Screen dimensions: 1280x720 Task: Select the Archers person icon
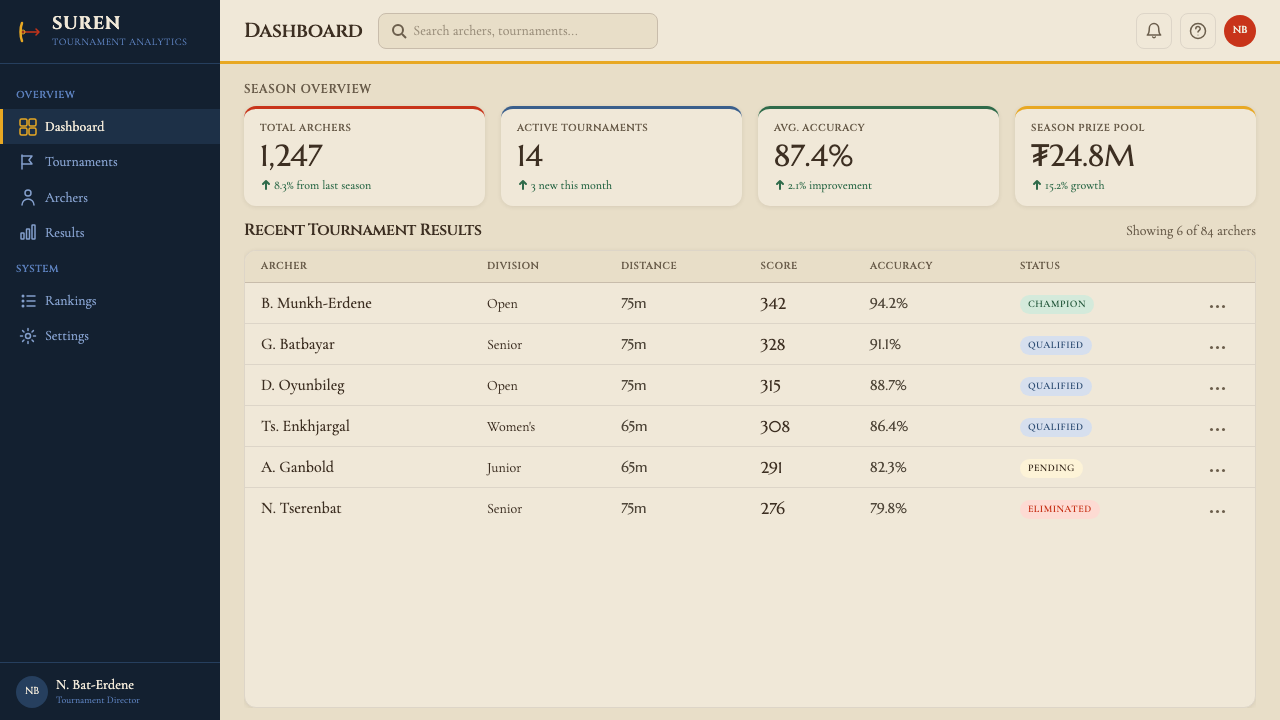[28, 198]
